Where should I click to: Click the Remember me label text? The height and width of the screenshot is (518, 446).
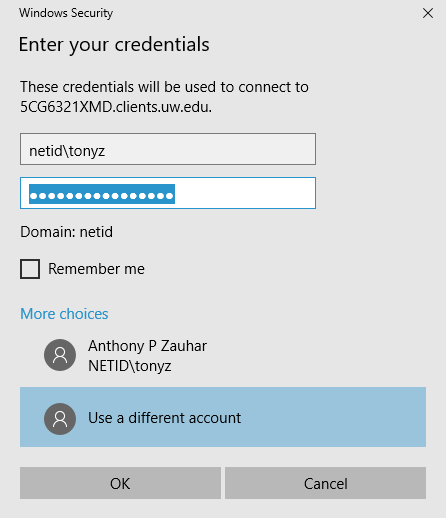[96, 269]
